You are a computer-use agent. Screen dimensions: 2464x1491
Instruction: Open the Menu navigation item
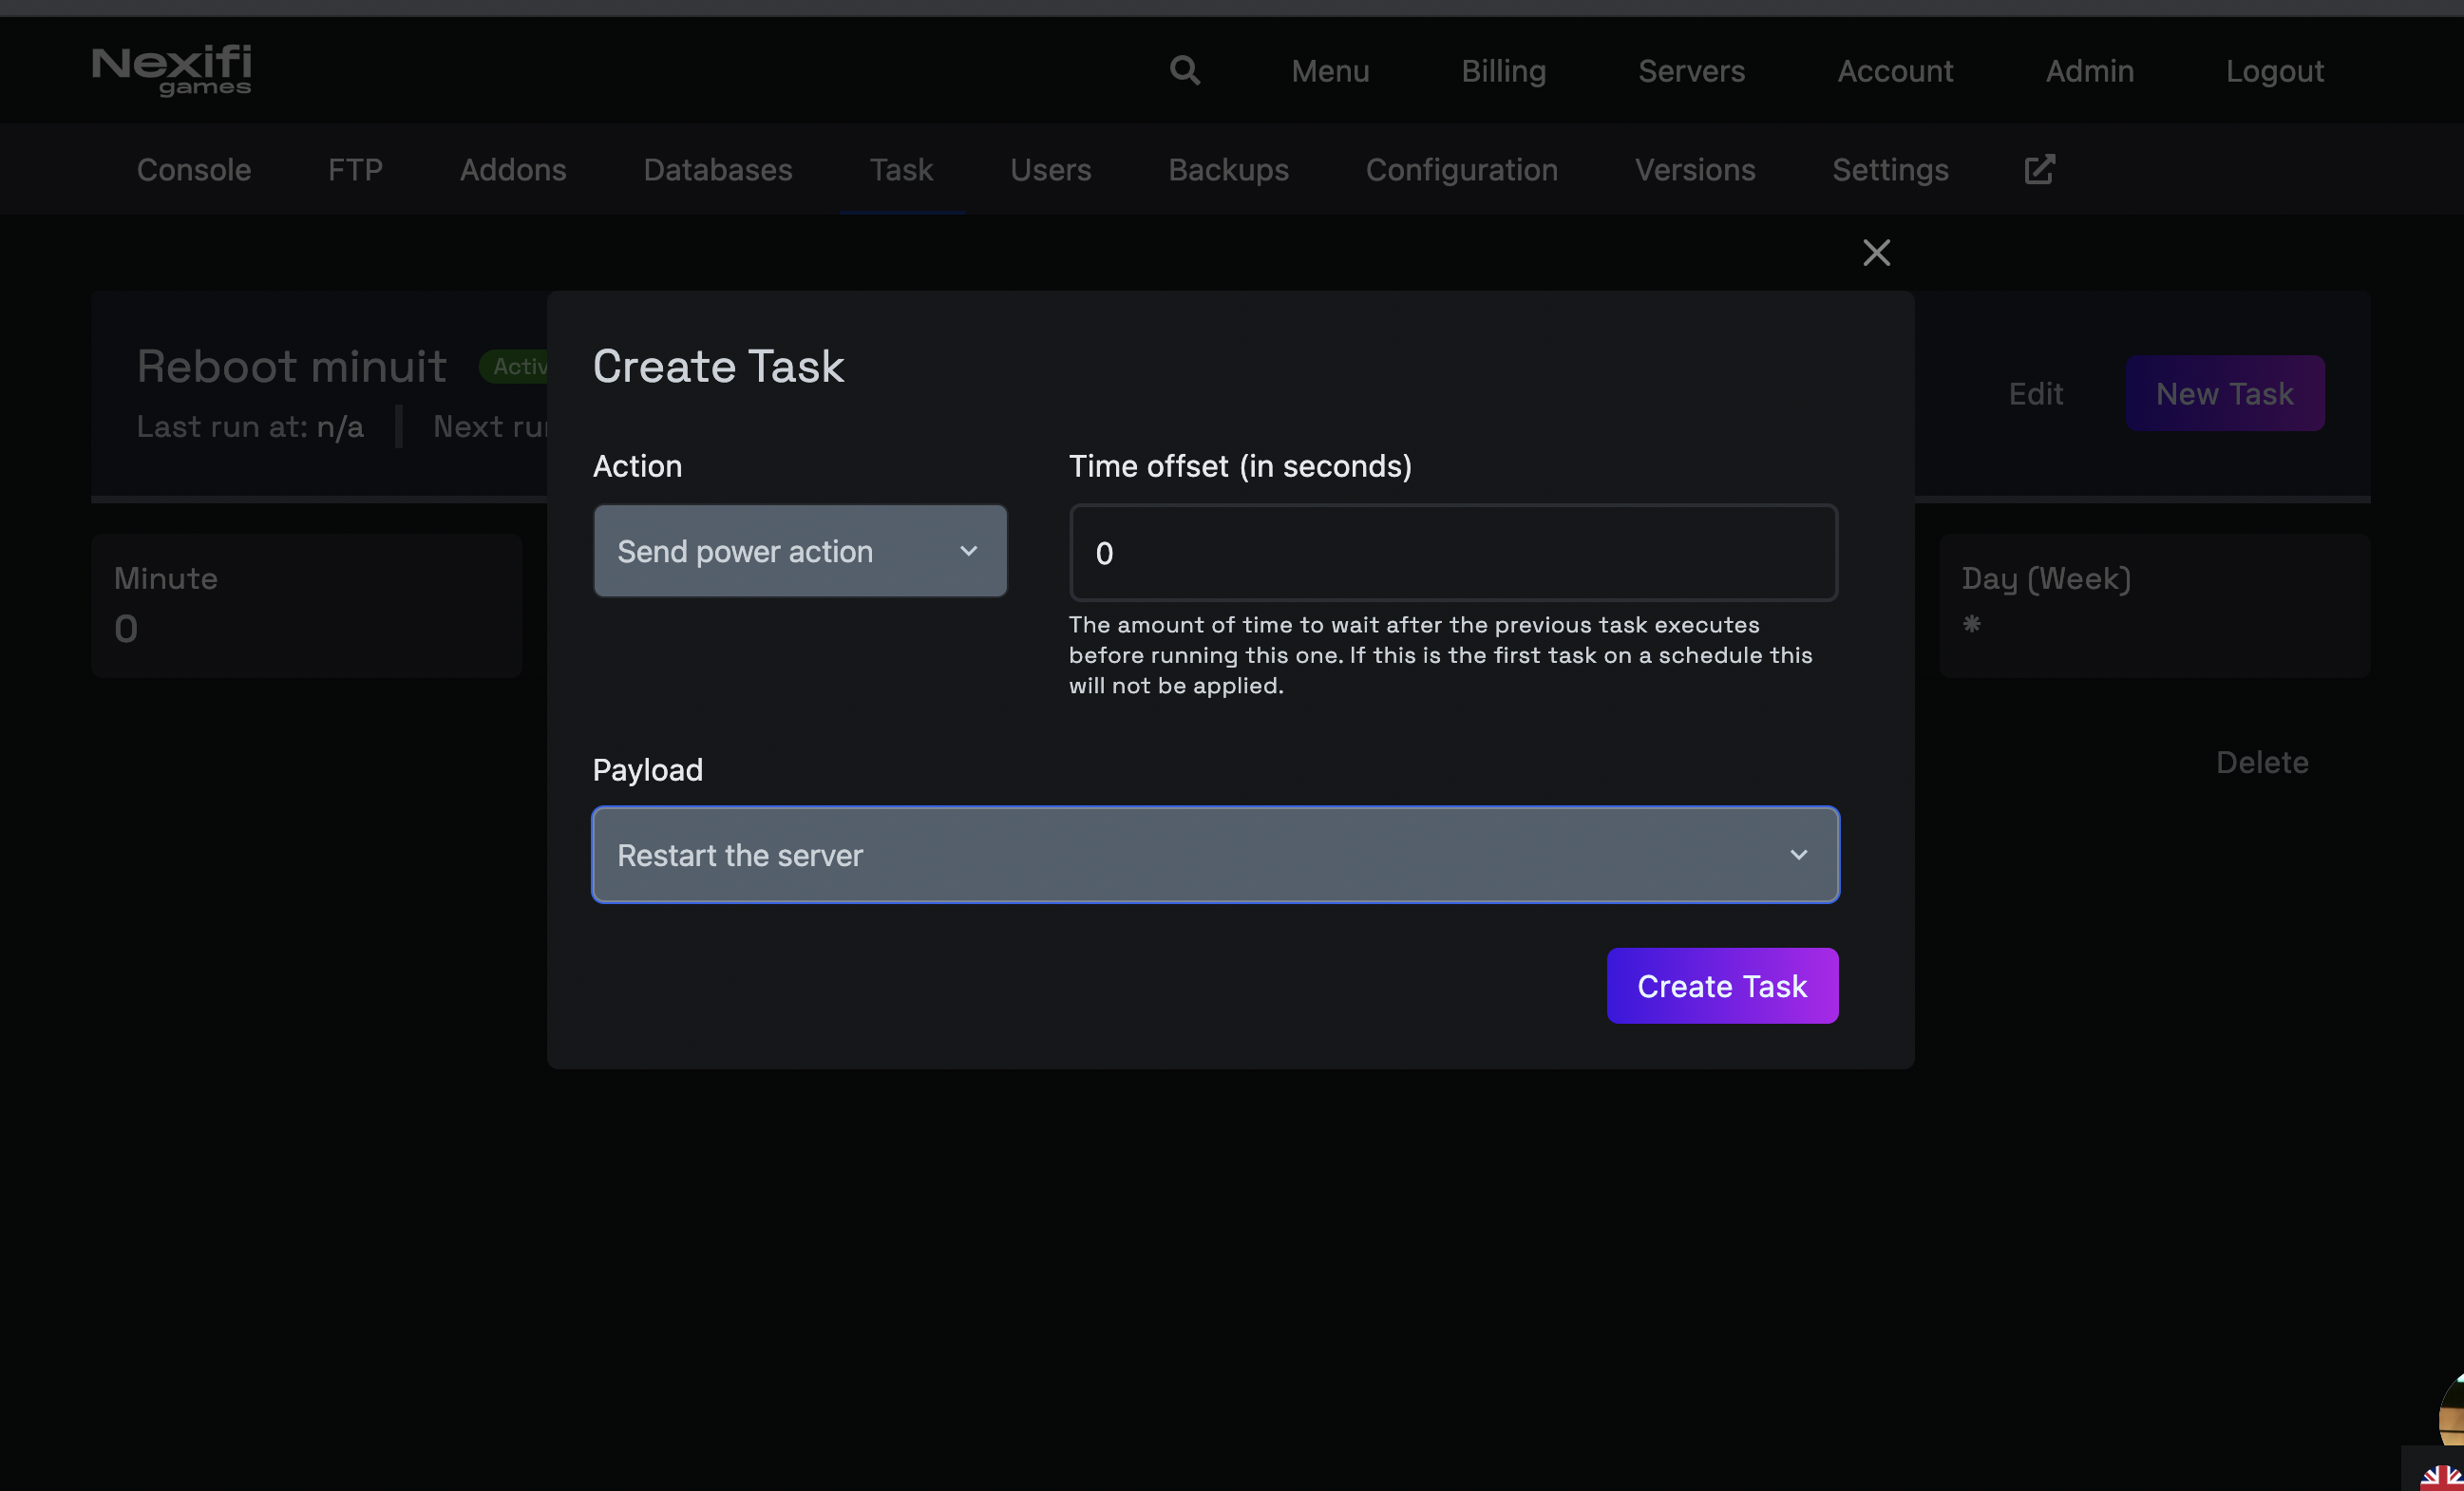1330,70
